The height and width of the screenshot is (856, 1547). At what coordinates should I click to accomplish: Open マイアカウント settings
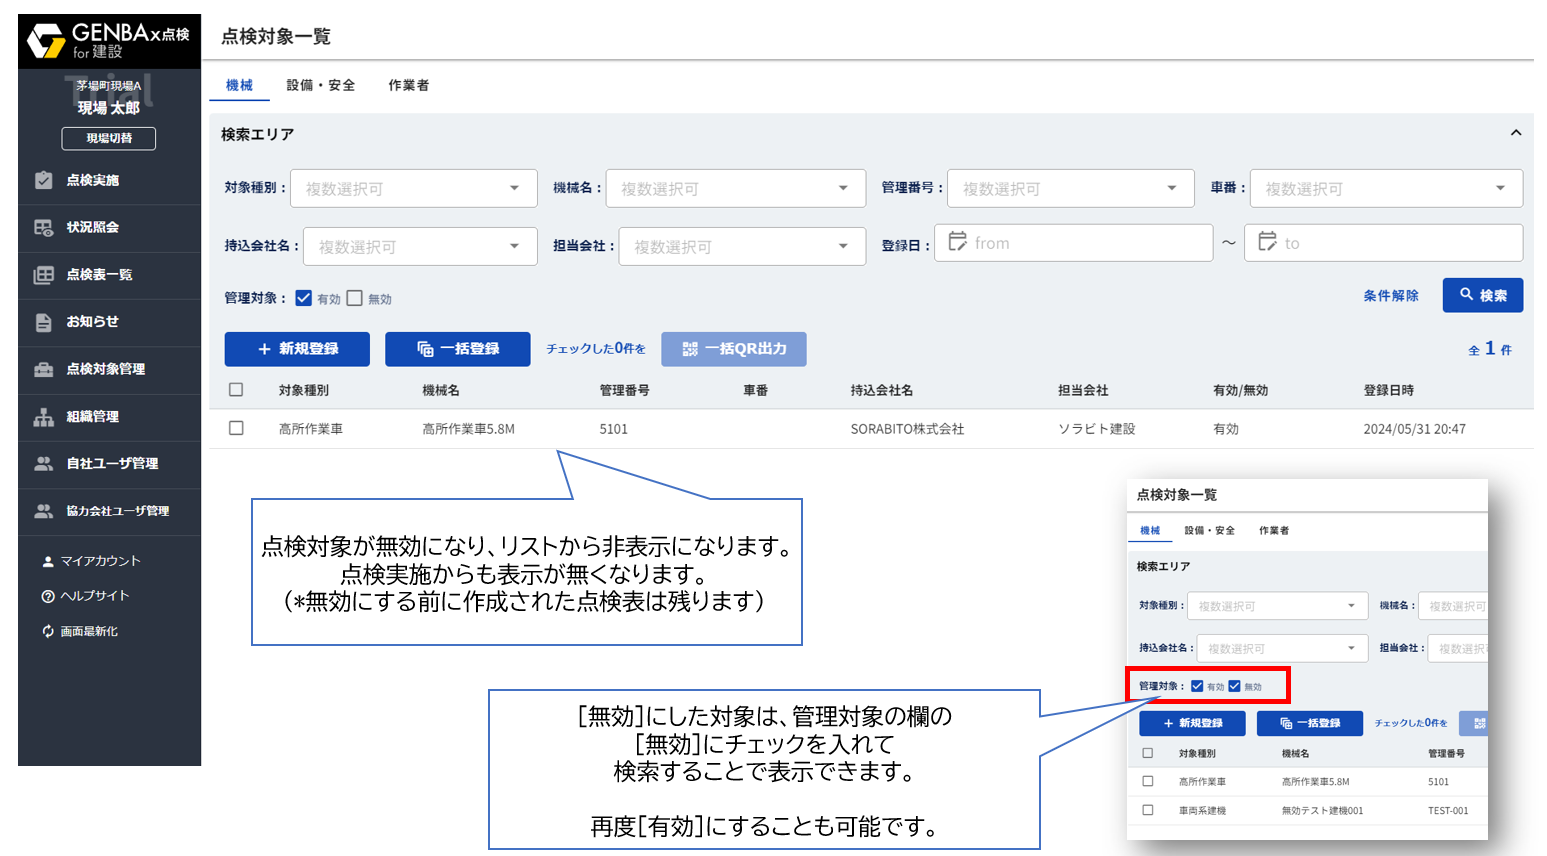click(75, 560)
